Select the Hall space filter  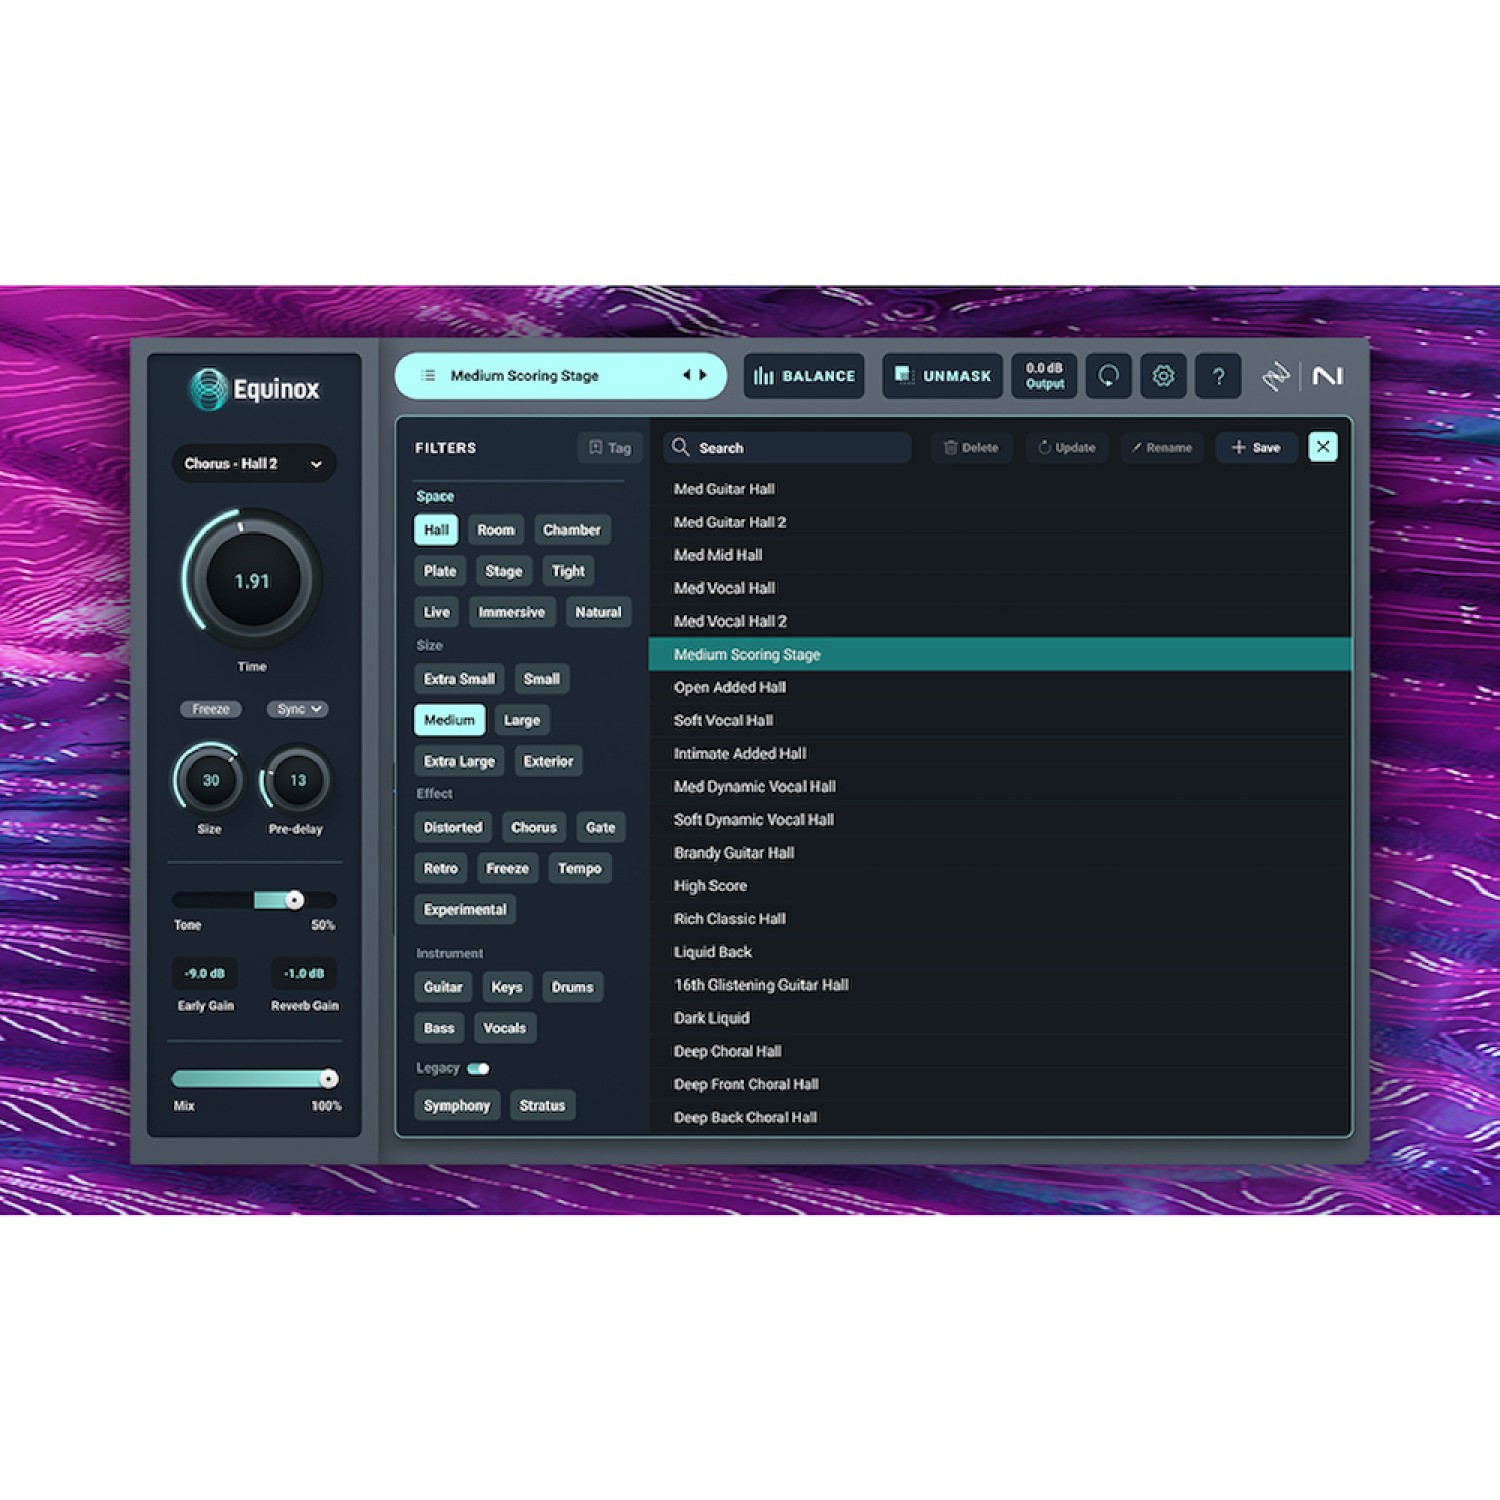435,530
